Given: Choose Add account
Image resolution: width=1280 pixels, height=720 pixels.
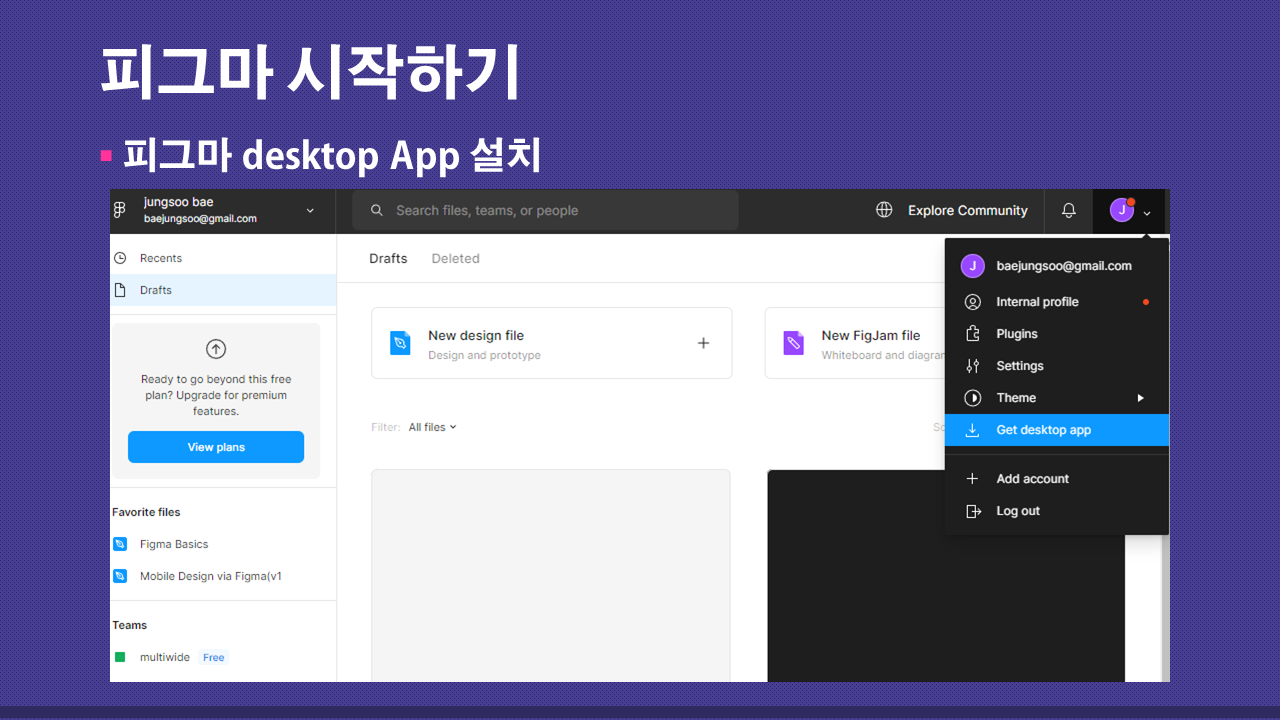Looking at the screenshot, I should [x=1057, y=479].
